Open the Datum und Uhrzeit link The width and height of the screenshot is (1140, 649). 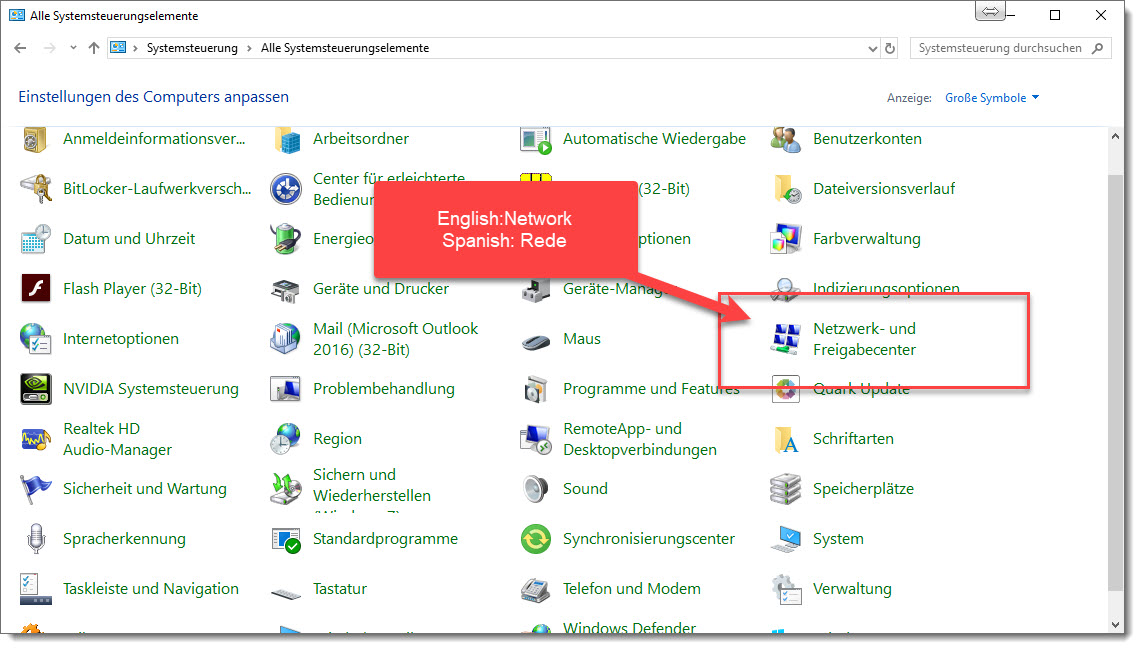tap(129, 239)
